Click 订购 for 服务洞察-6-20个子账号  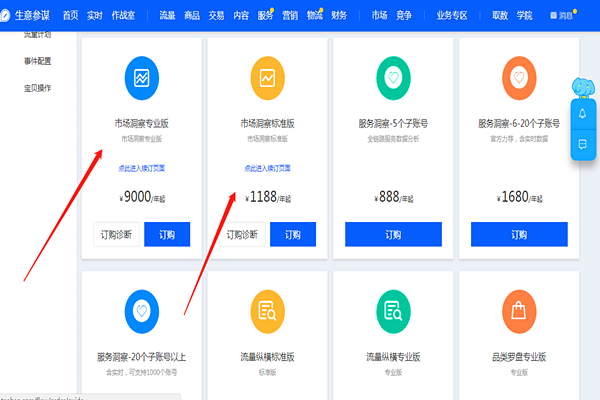pos(519,234)
